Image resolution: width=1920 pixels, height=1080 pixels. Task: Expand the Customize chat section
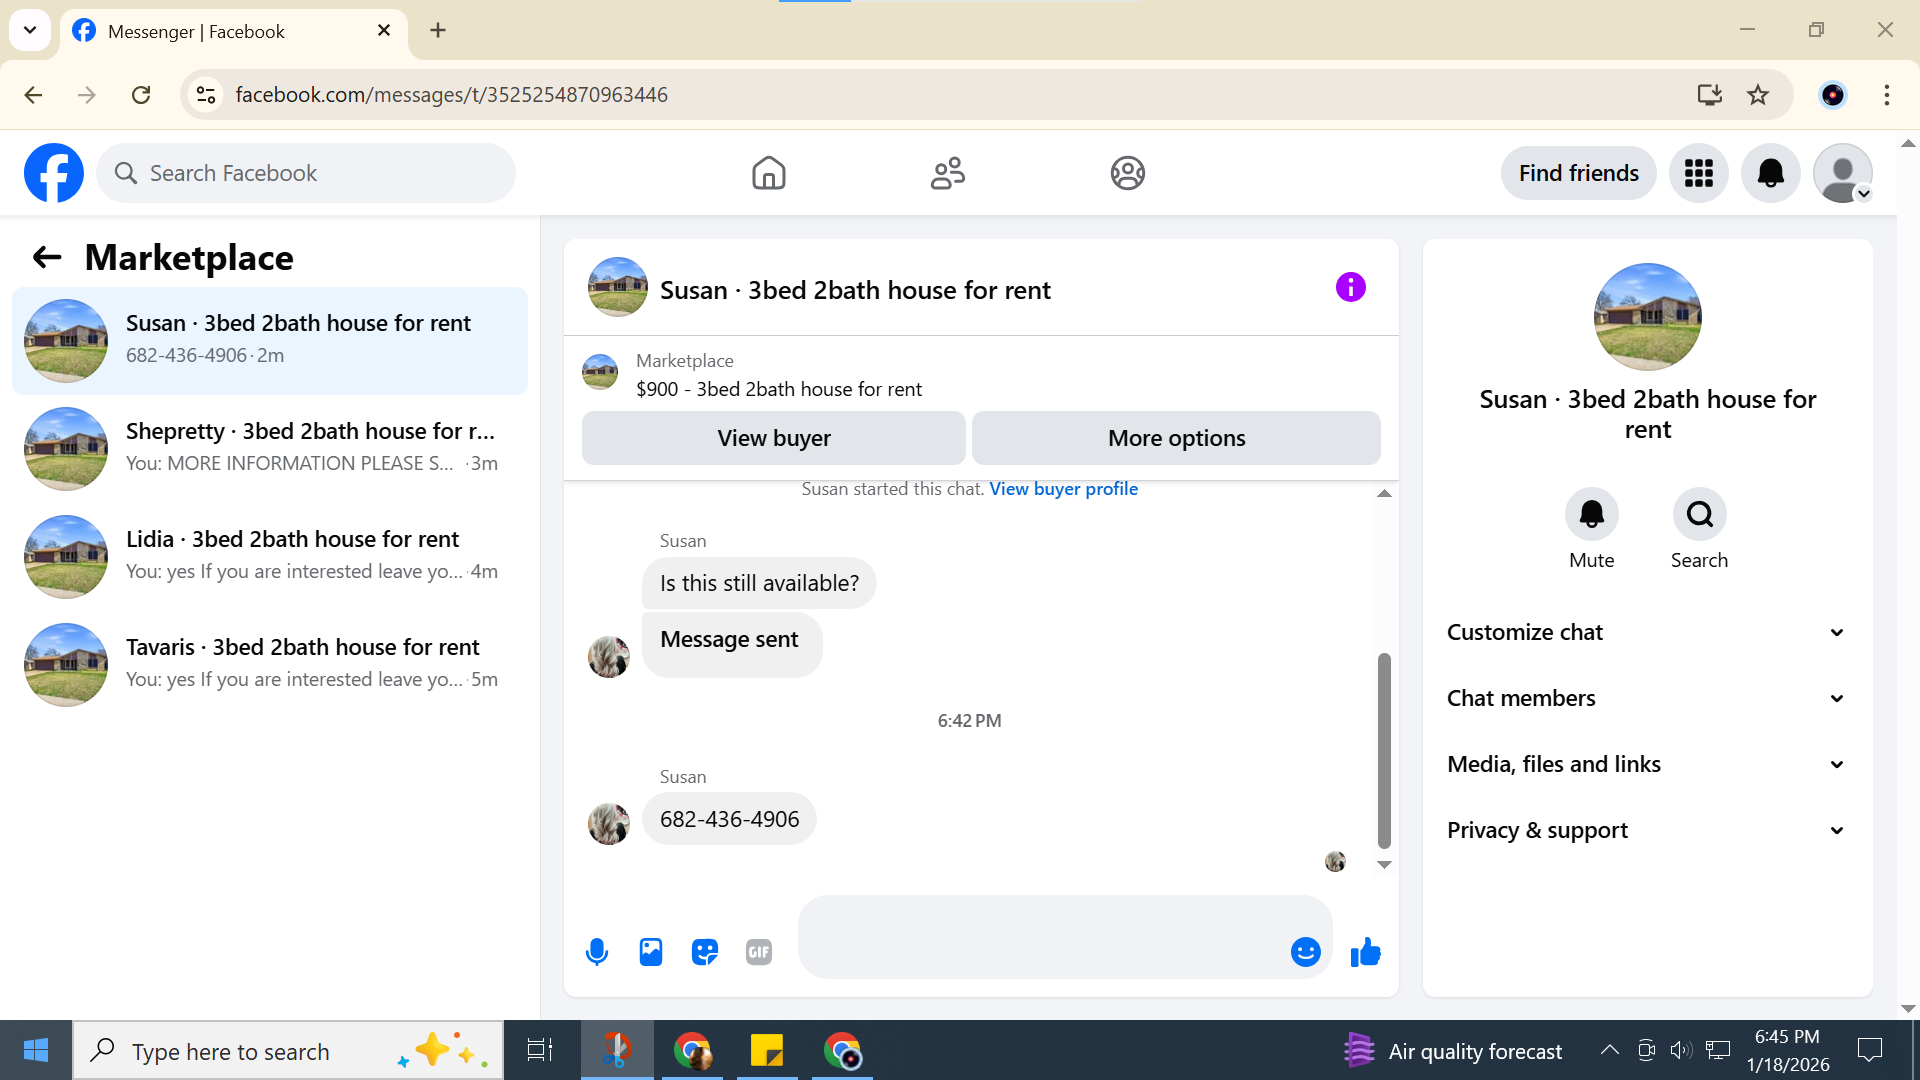(1647, 632)
